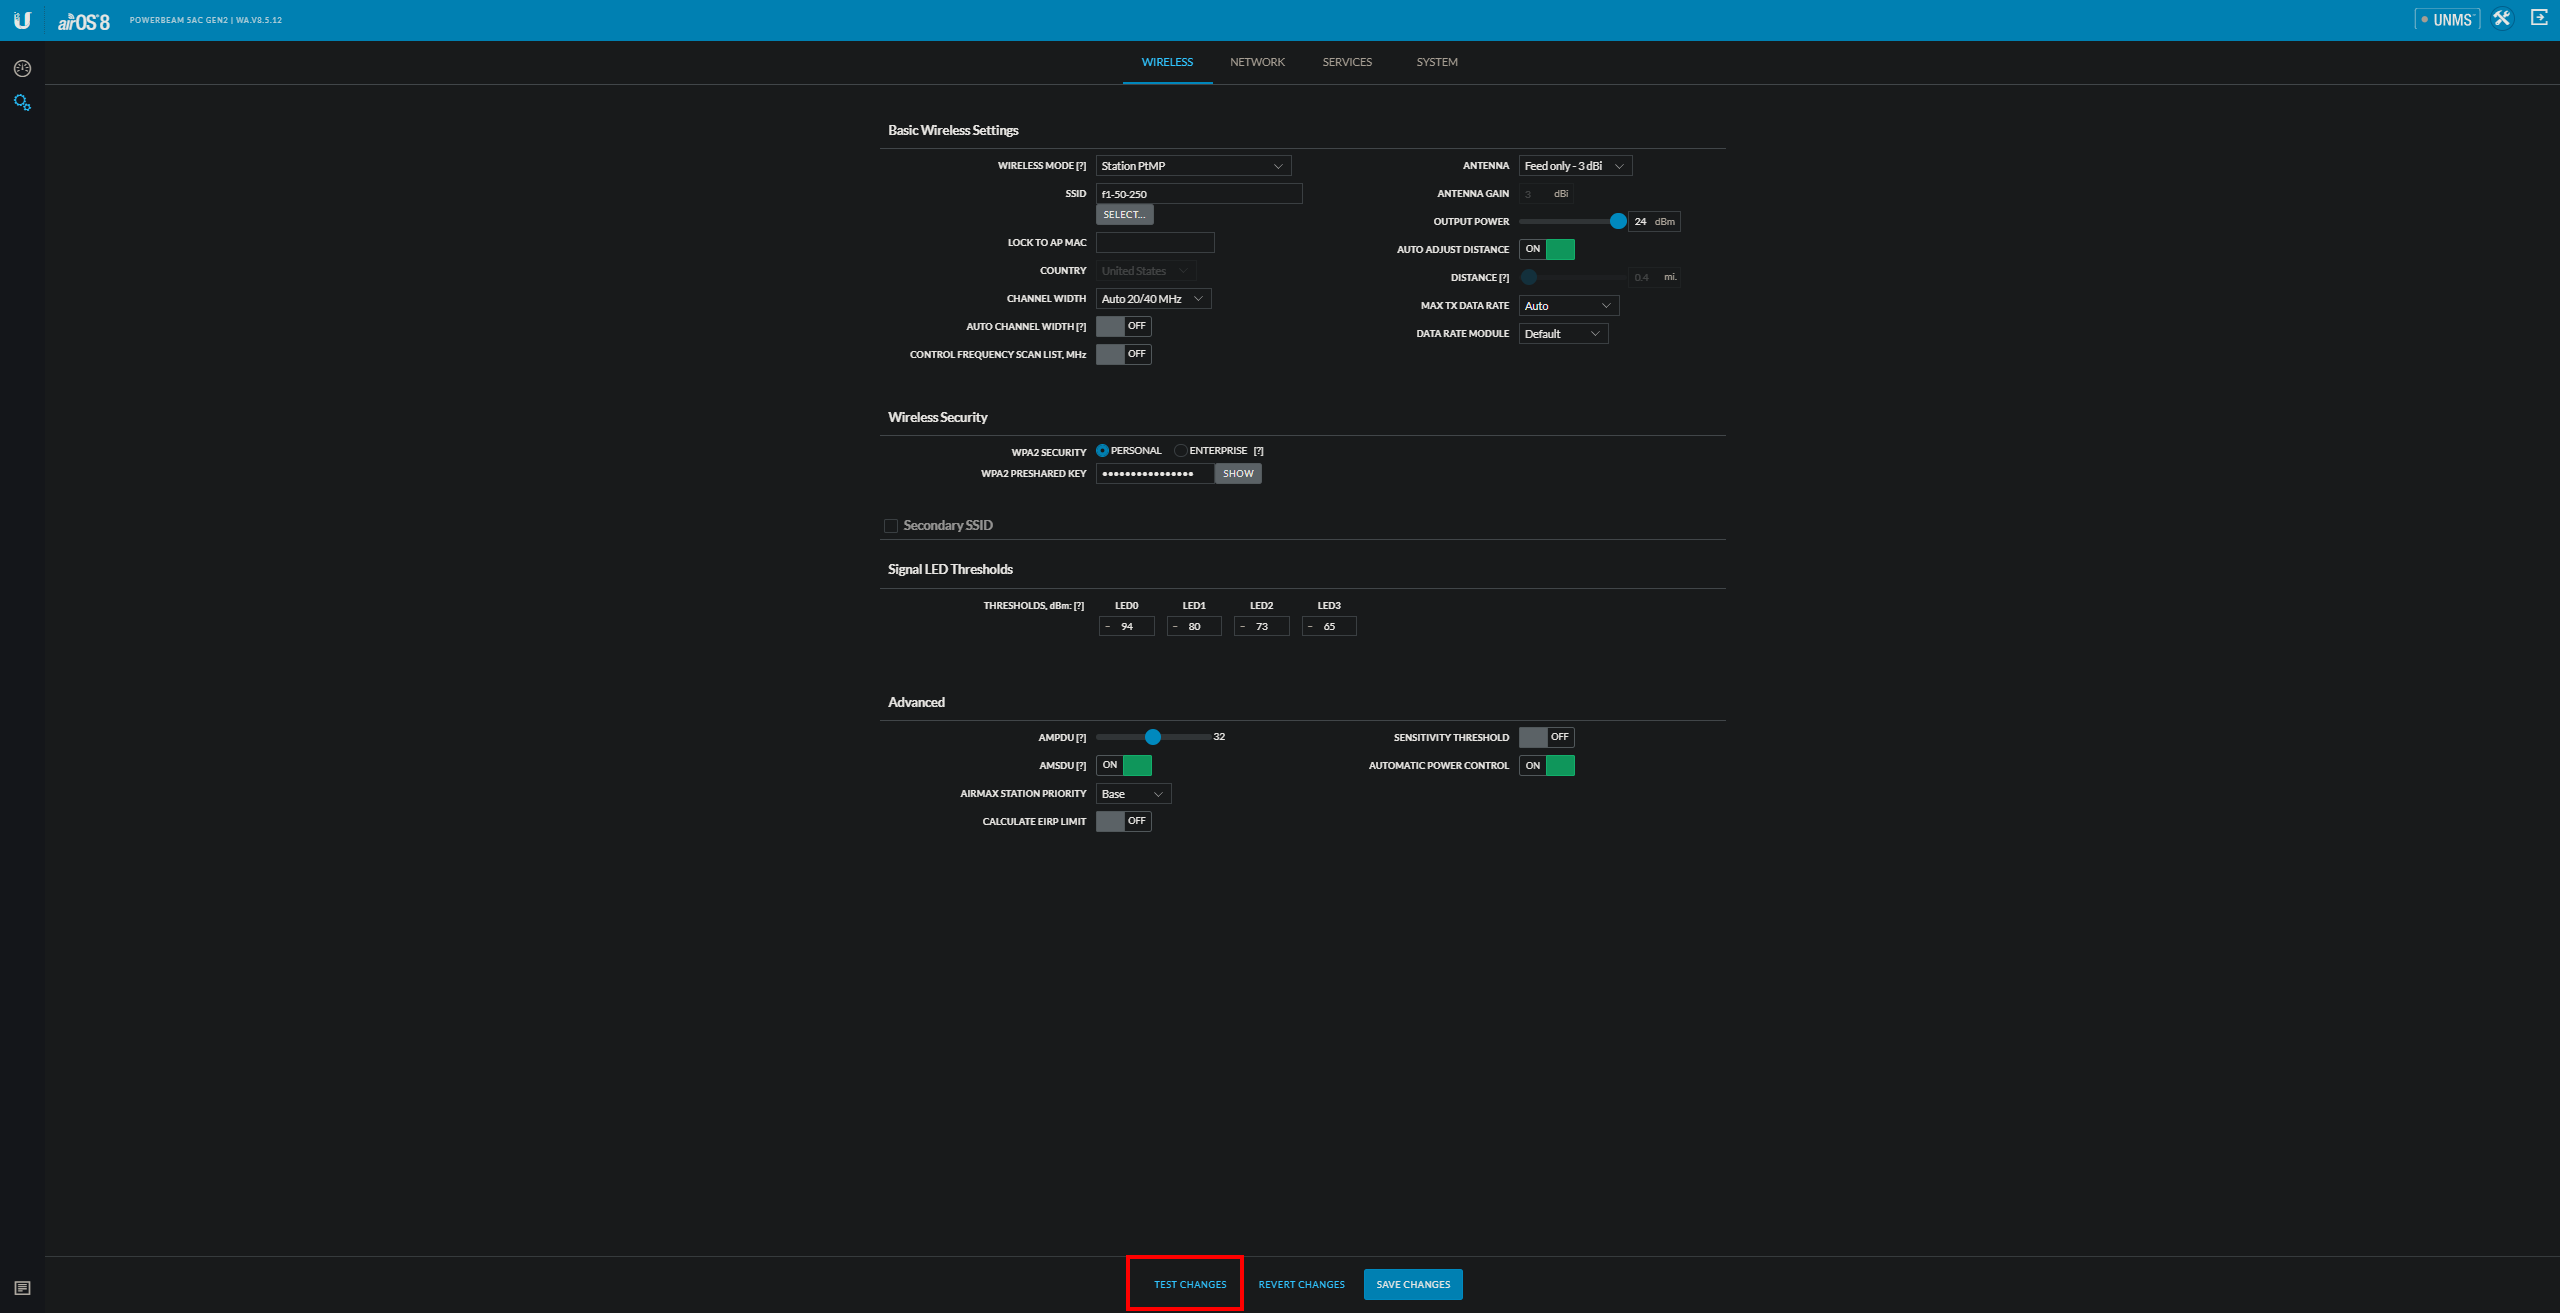
Task: Click the Output Power slider handle
Action: (1618, 221)
